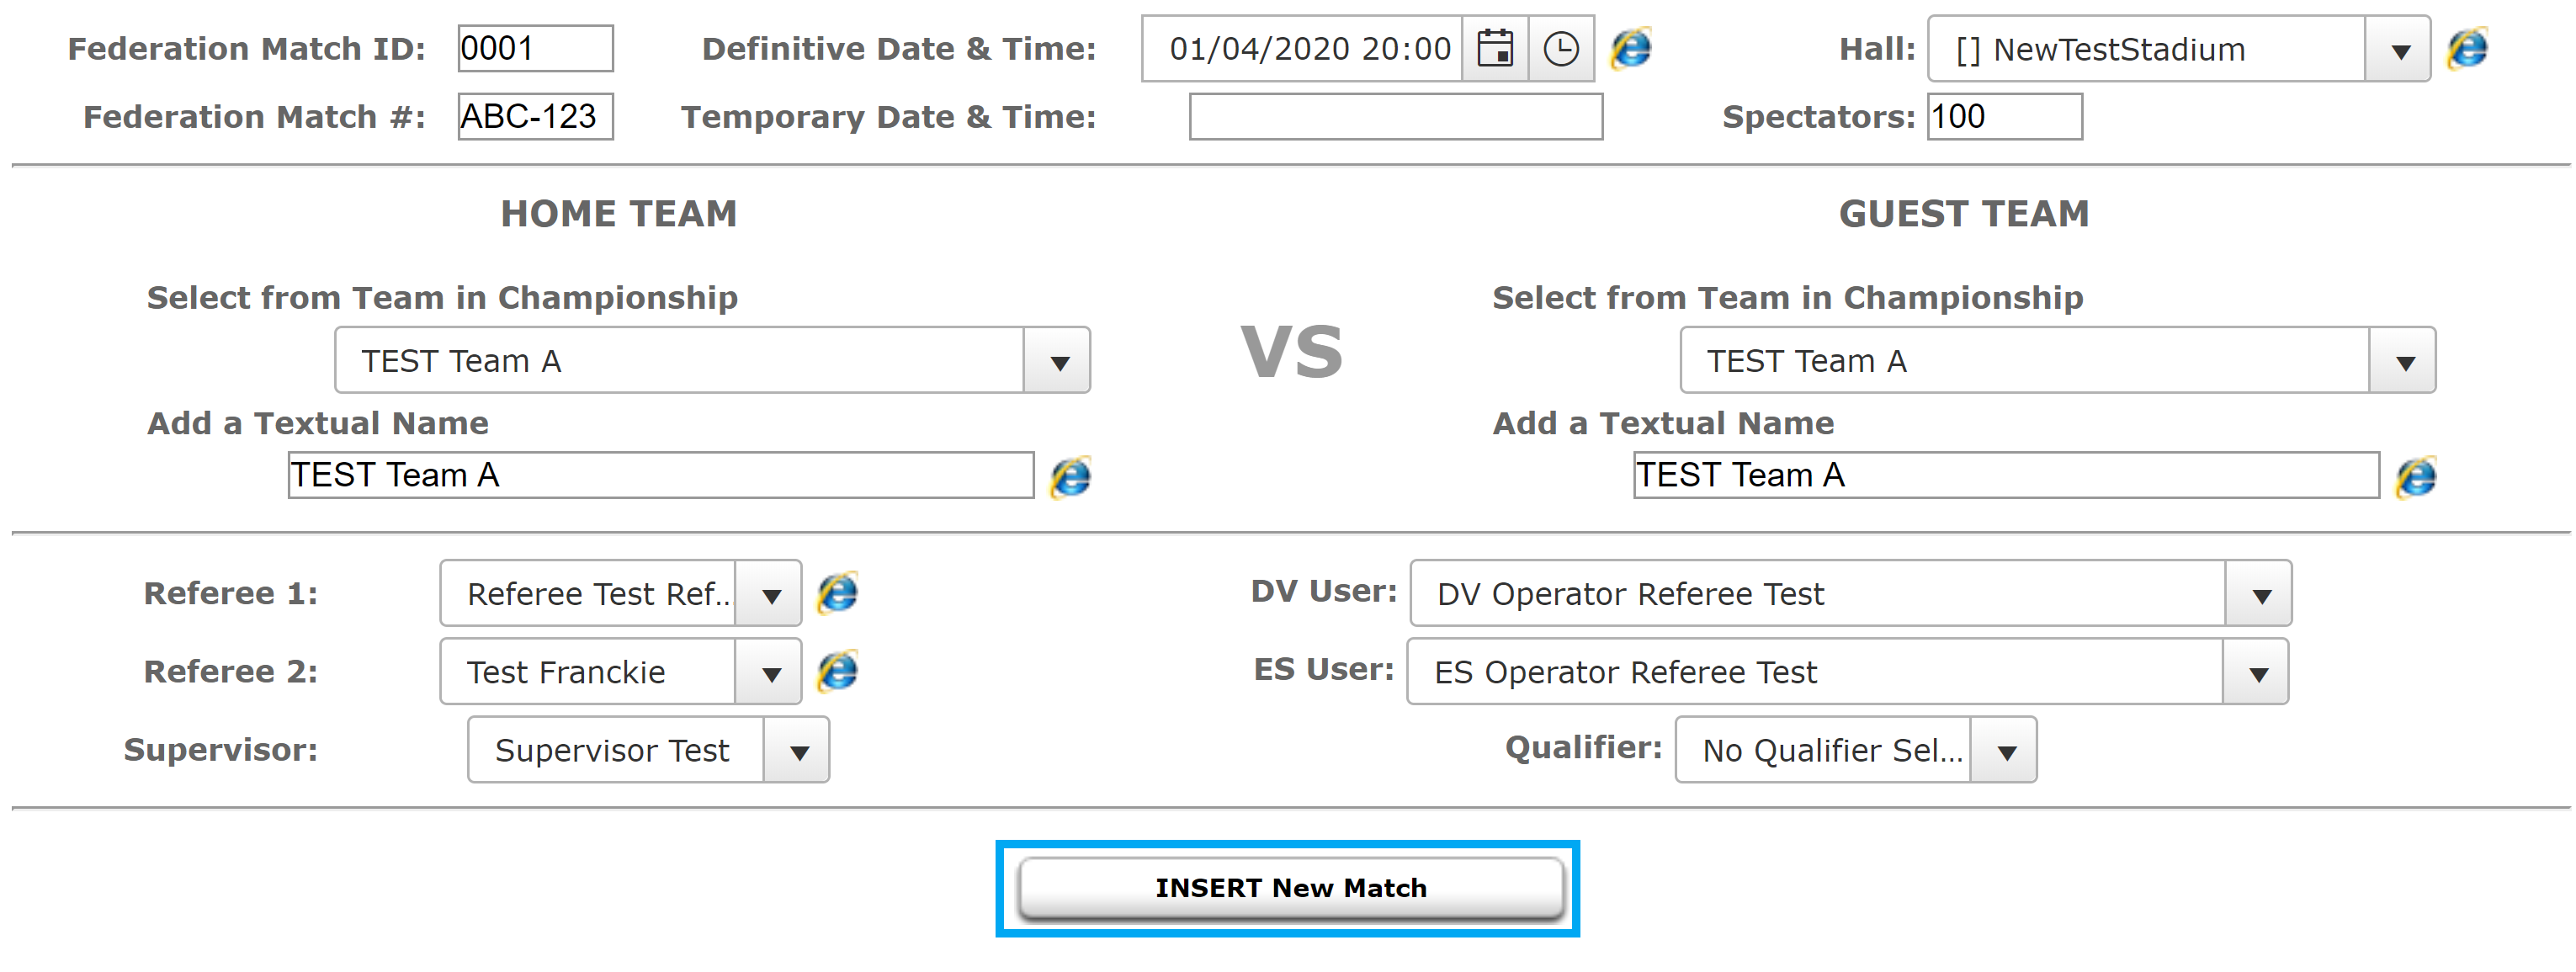The height and width of the screenshot is (972, 2576).
Task: Expand the Hall dropdown showing NewTestStadium
Action: 2179,48
